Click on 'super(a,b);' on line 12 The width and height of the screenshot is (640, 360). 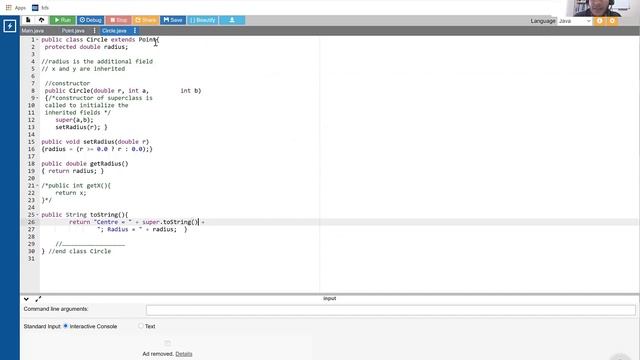(x=74, y=120)
